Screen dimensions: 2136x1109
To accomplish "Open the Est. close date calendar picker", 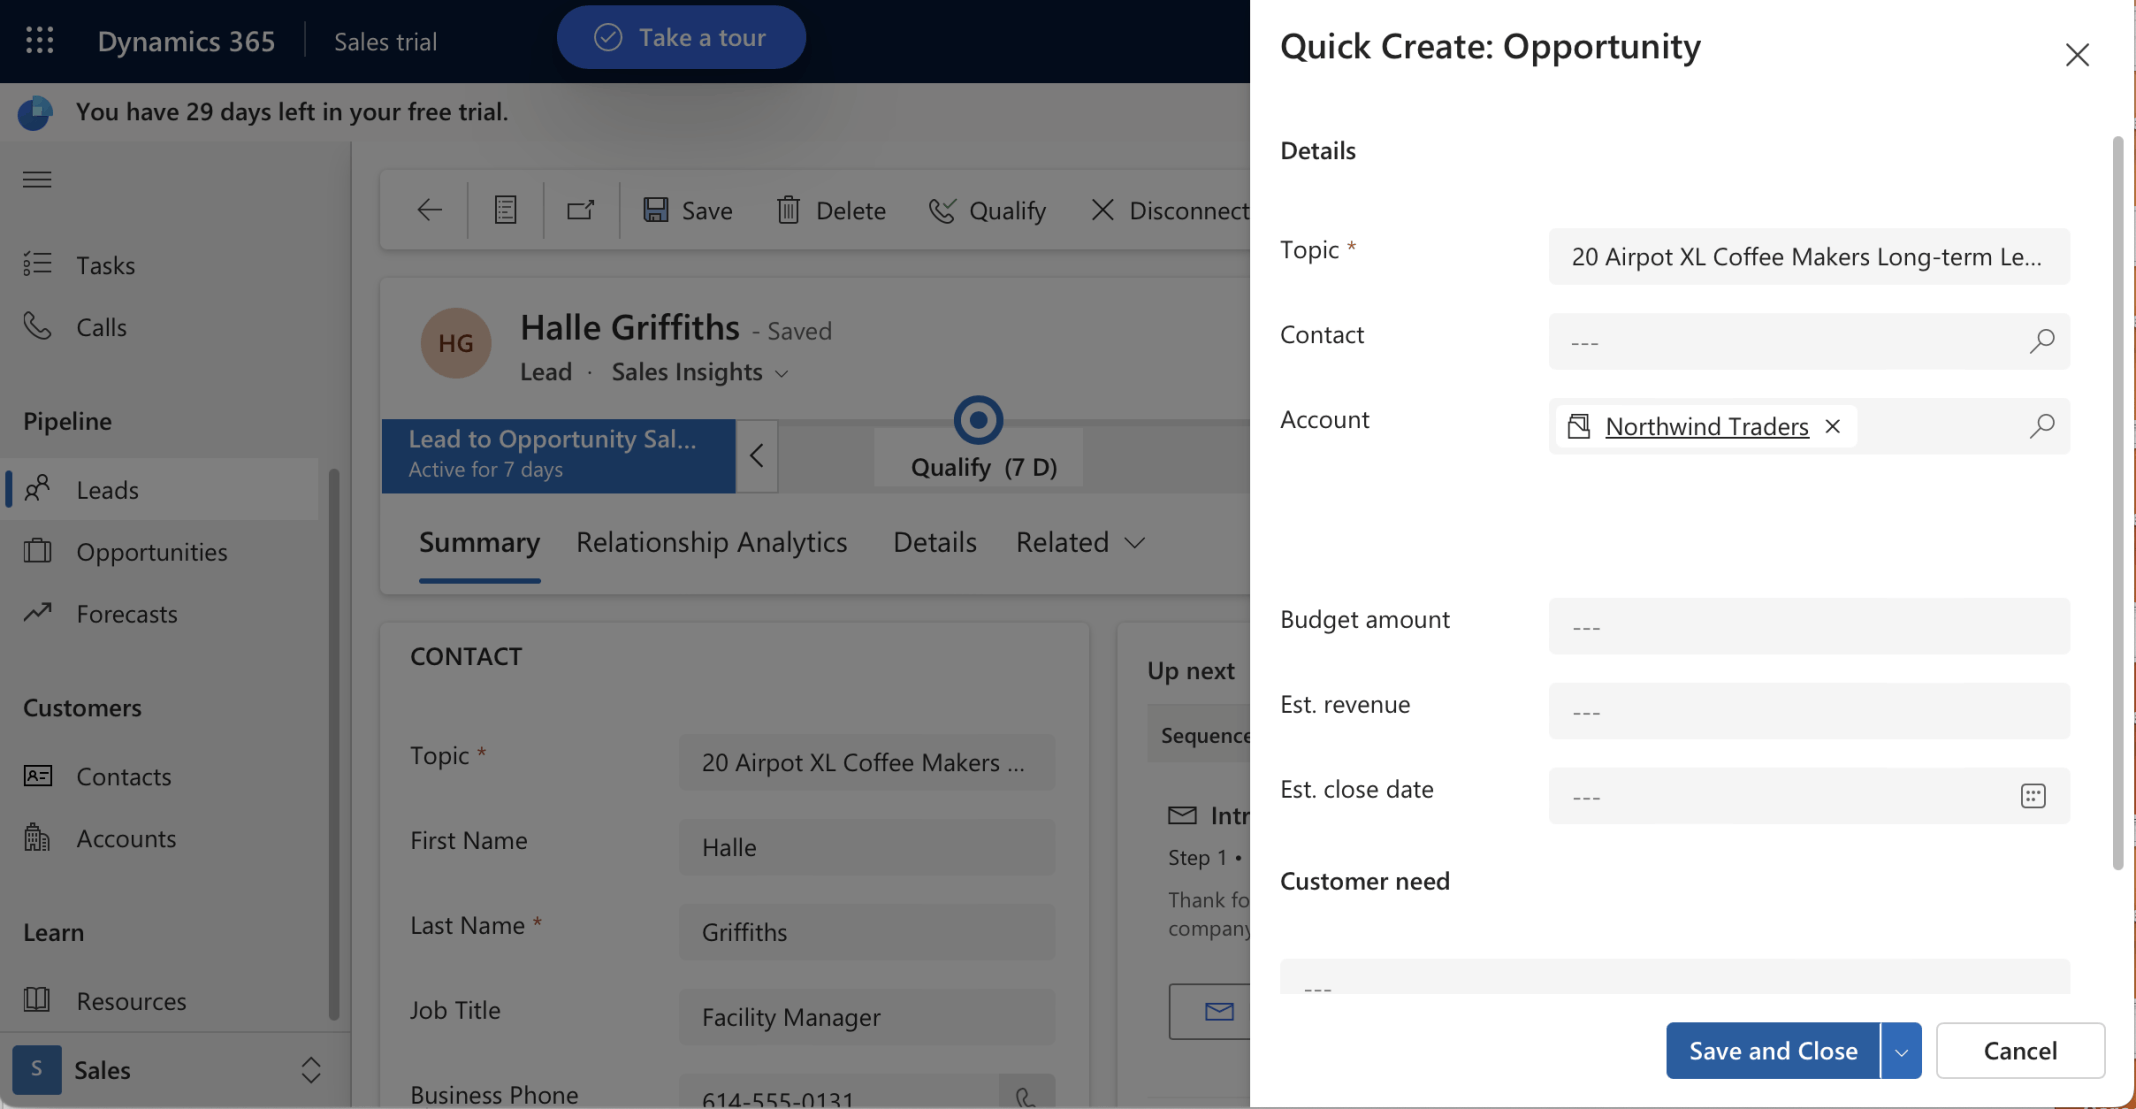I will tap(2032, 796).
